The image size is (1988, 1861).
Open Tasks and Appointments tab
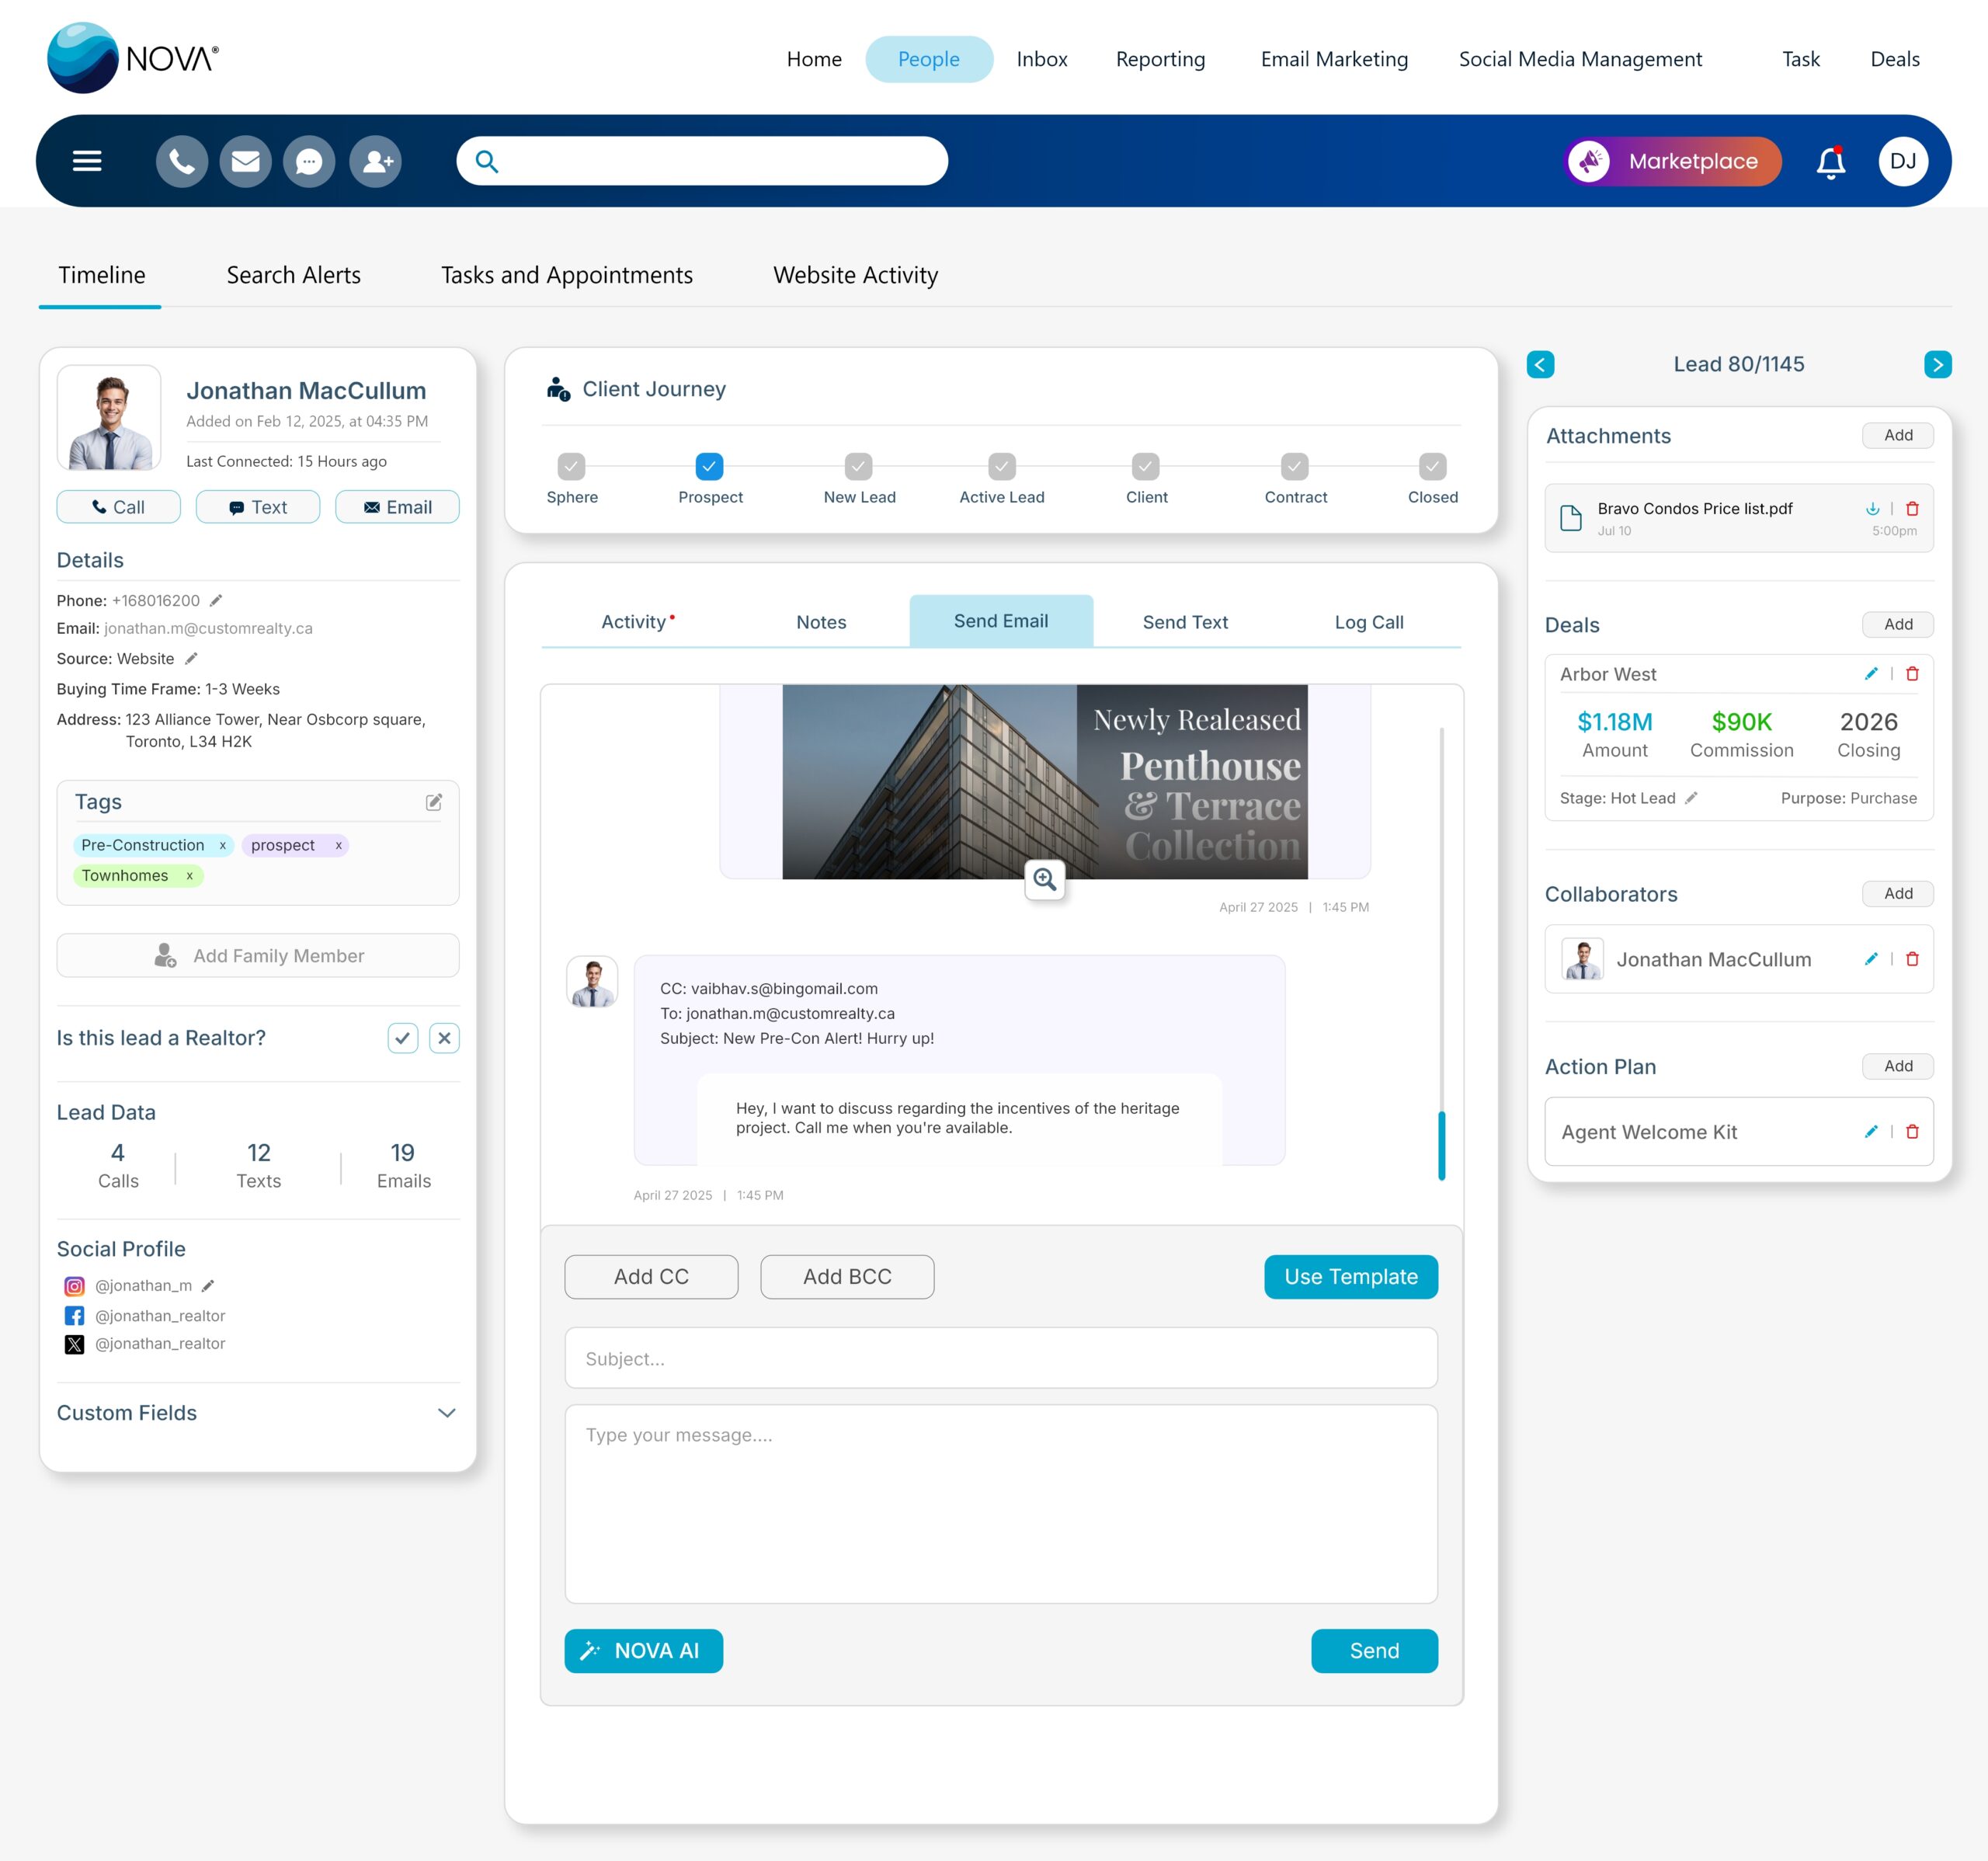567,275
